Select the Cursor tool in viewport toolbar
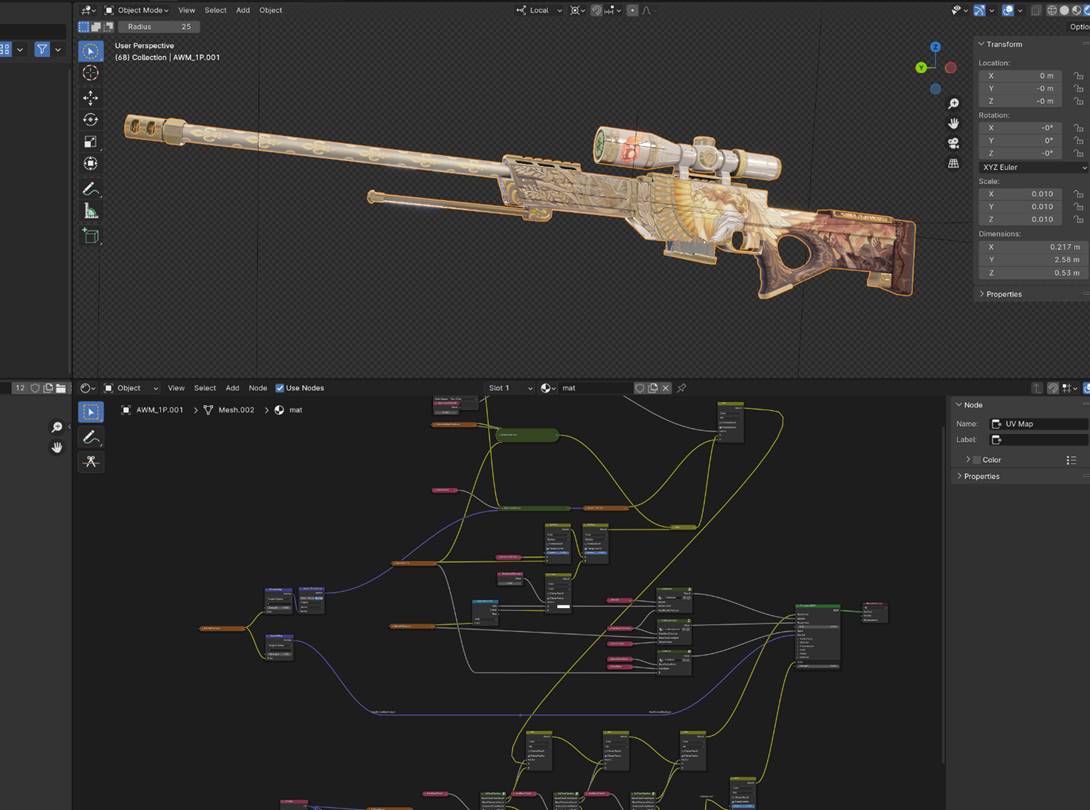 90,73
